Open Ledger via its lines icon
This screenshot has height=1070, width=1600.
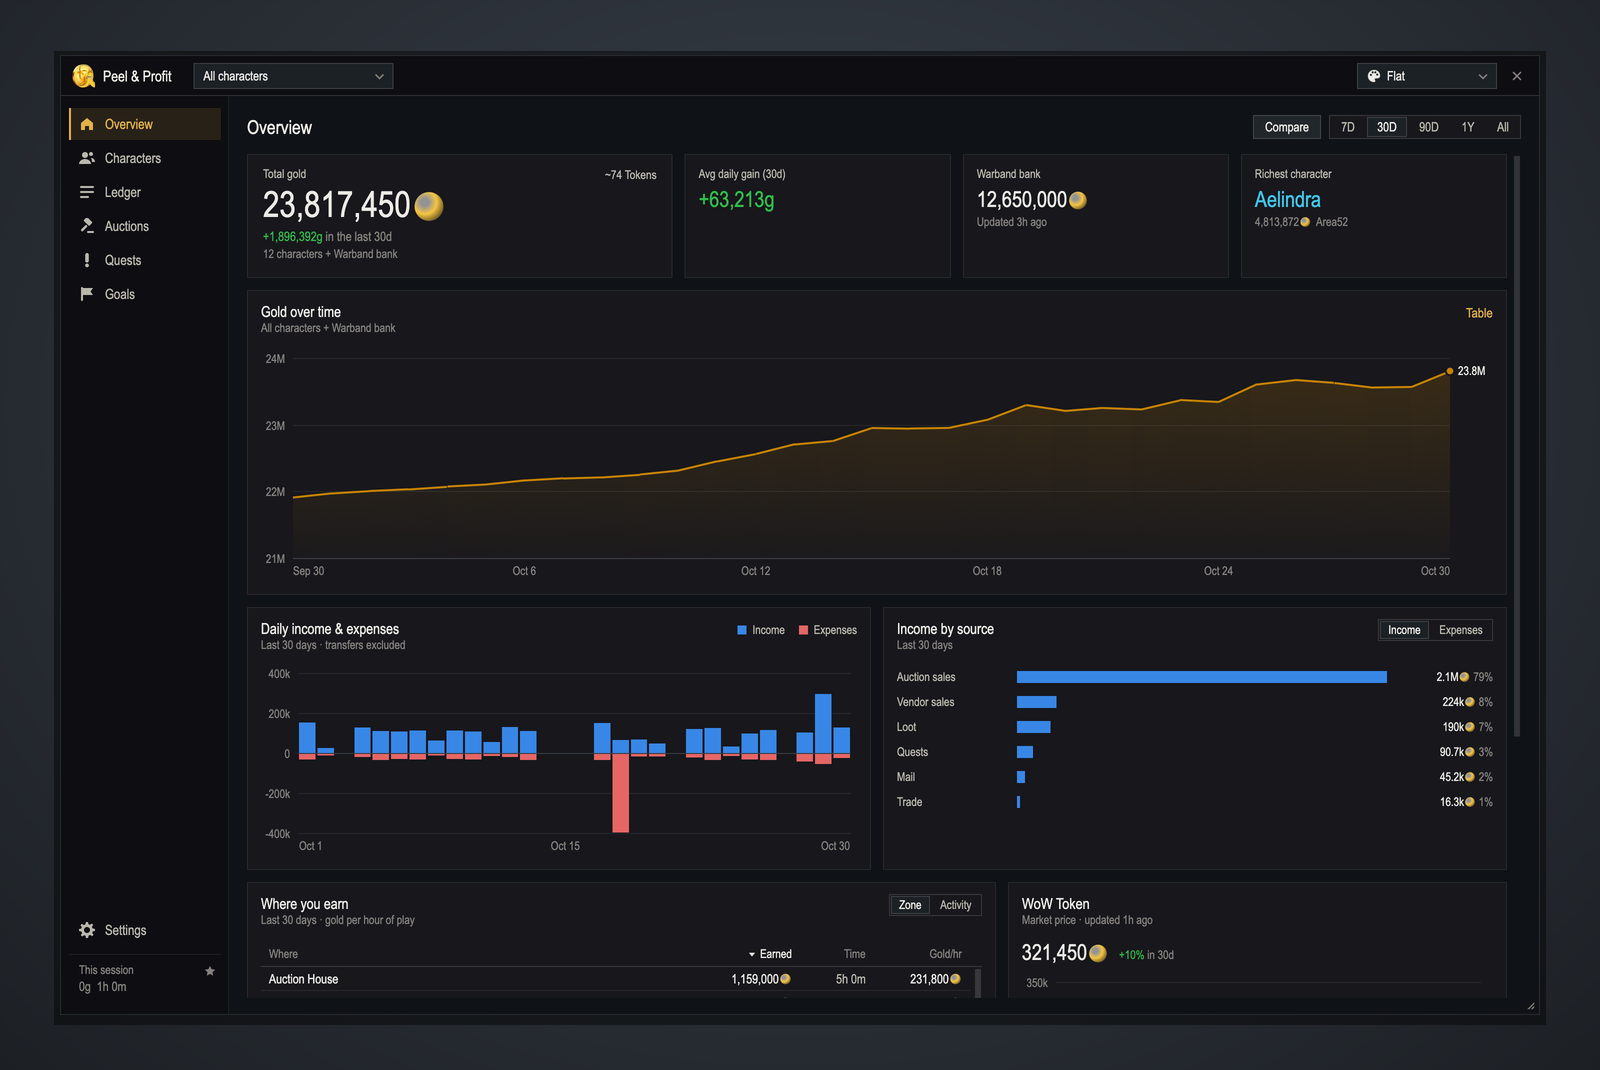click(87, 192)
